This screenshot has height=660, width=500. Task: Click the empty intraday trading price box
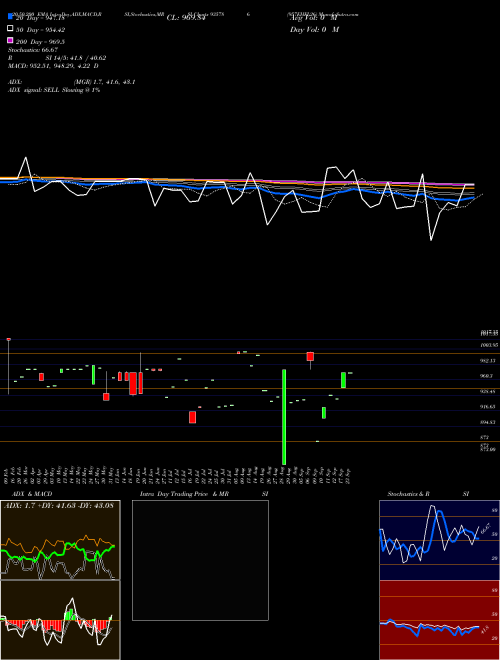pyautogui.click(x=200, y=560)
